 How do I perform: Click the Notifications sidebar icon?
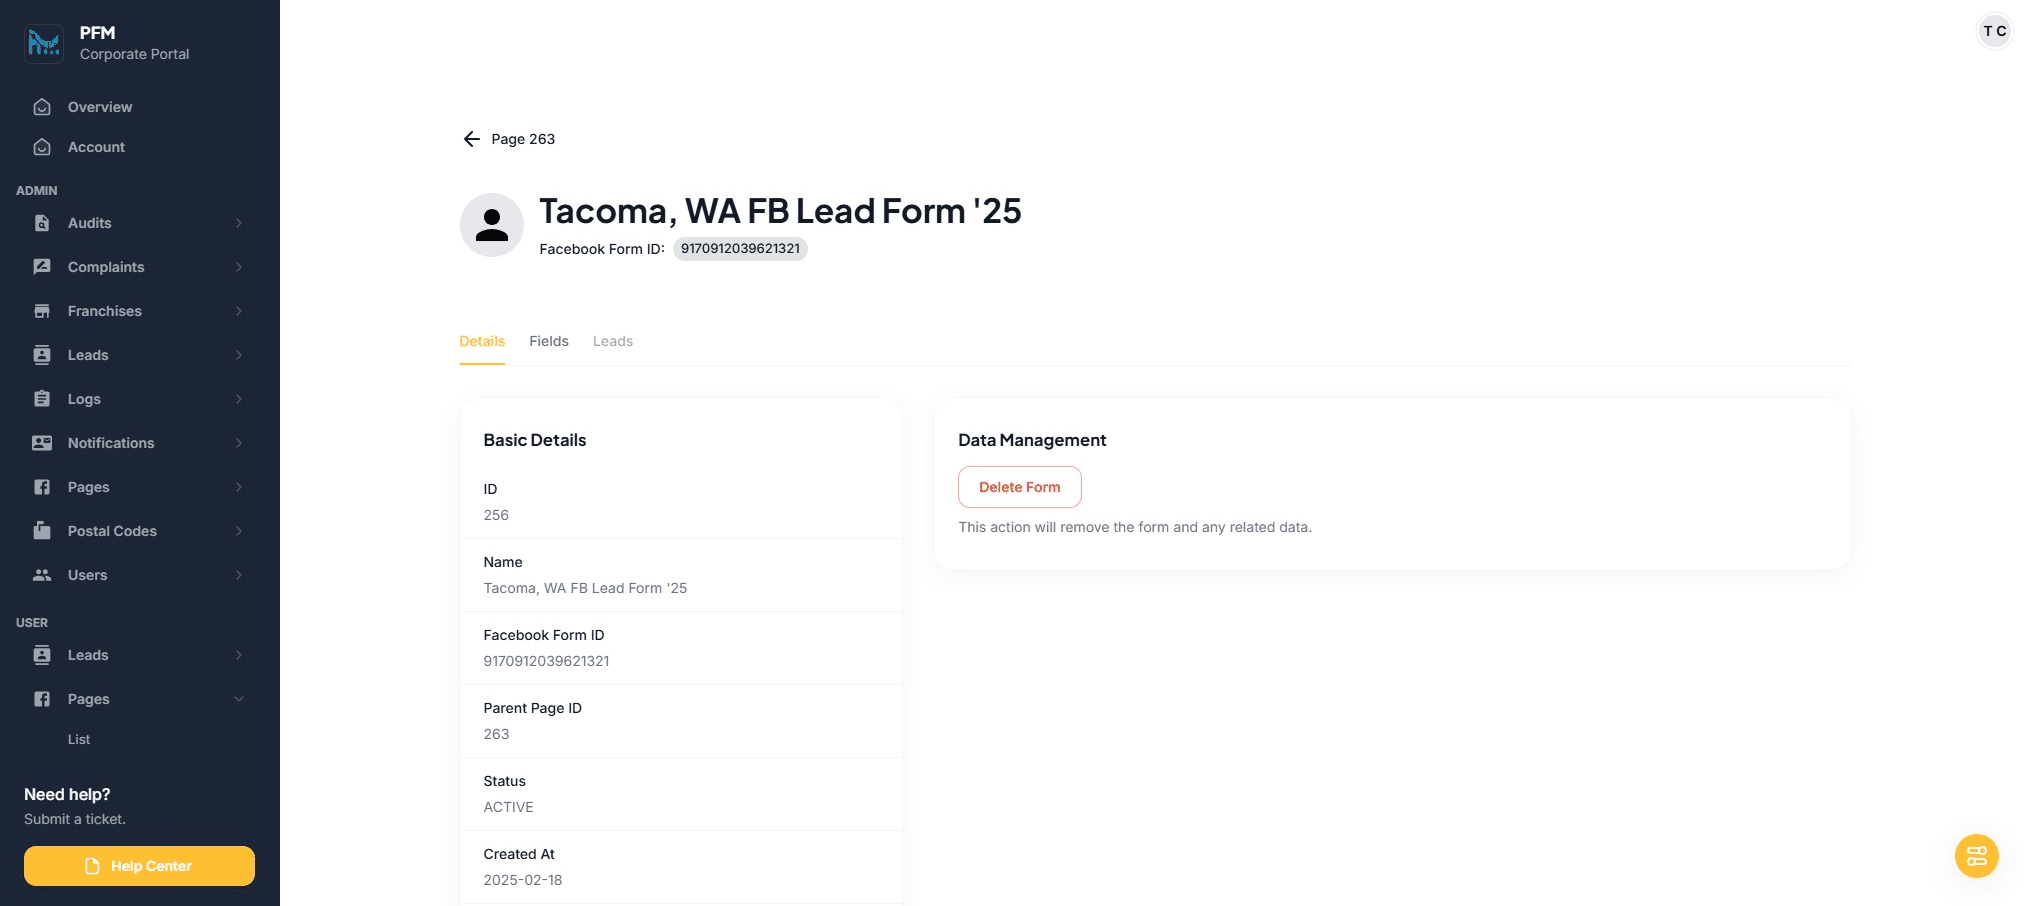point(42,443)
